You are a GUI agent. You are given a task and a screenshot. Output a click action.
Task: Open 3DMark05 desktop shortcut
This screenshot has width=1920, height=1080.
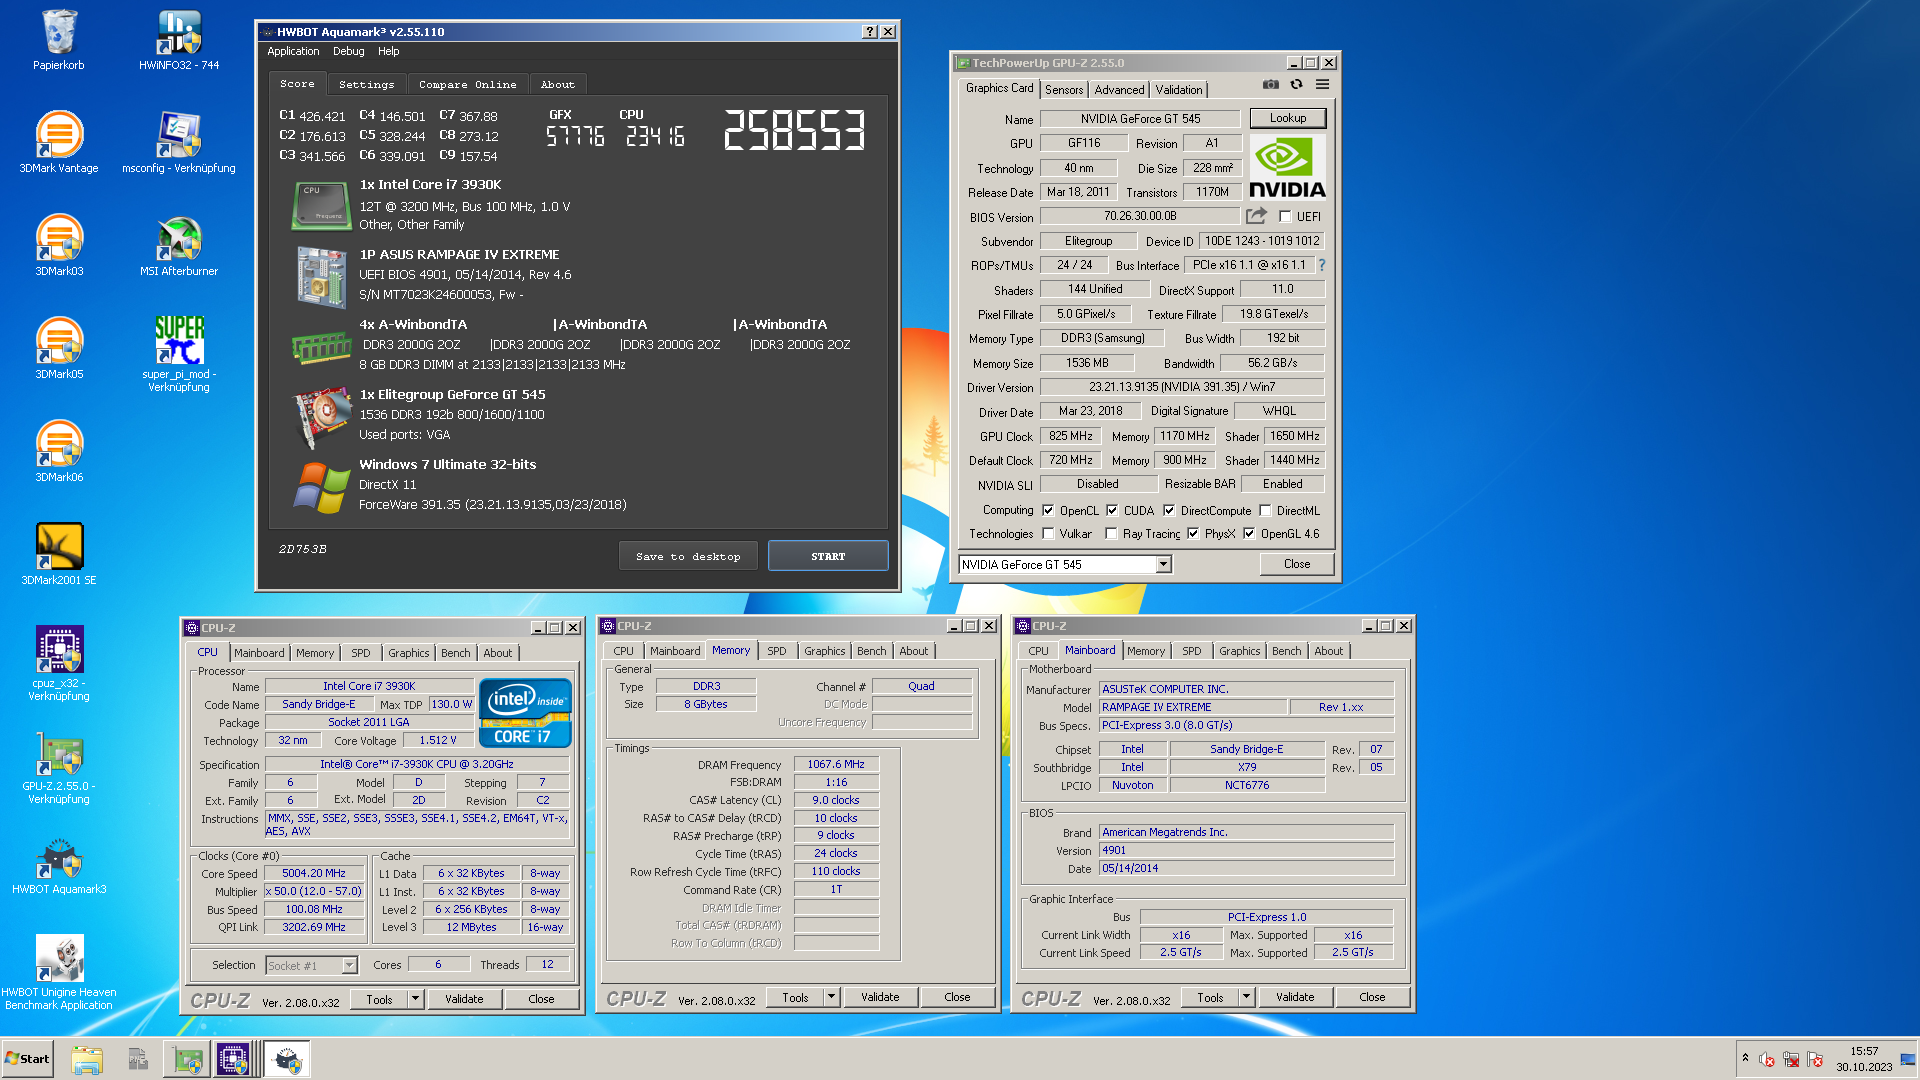click(59, 349)
